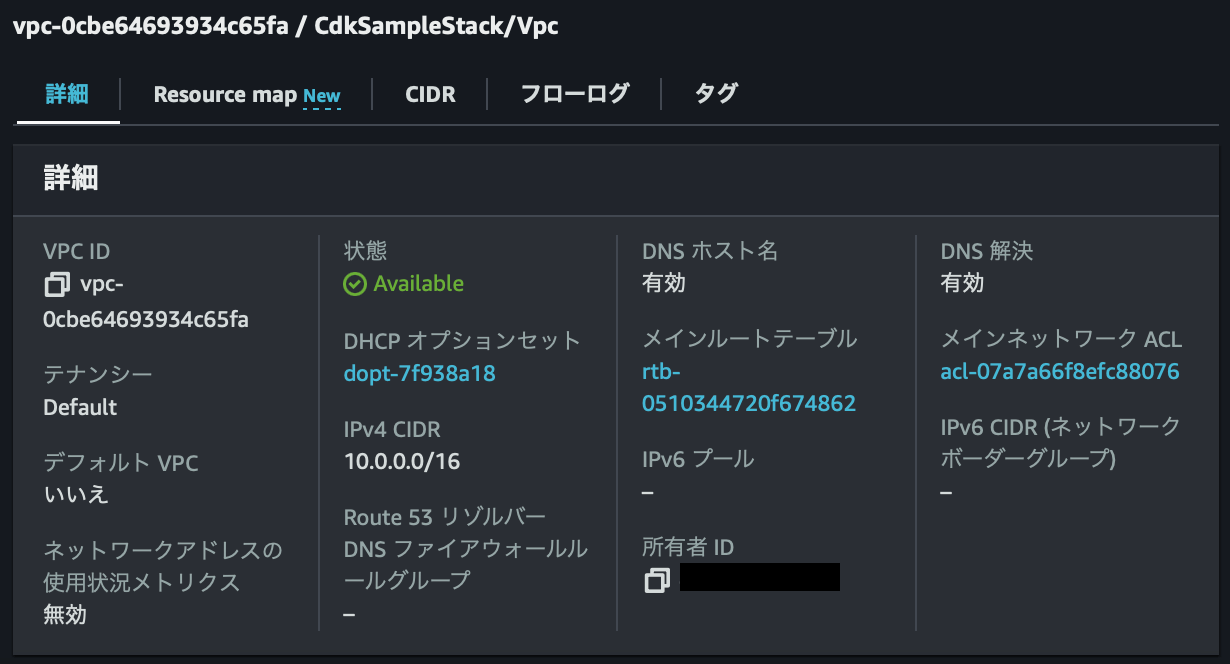
Task: Click the active 詳細 tab
Action: (67, 94)
